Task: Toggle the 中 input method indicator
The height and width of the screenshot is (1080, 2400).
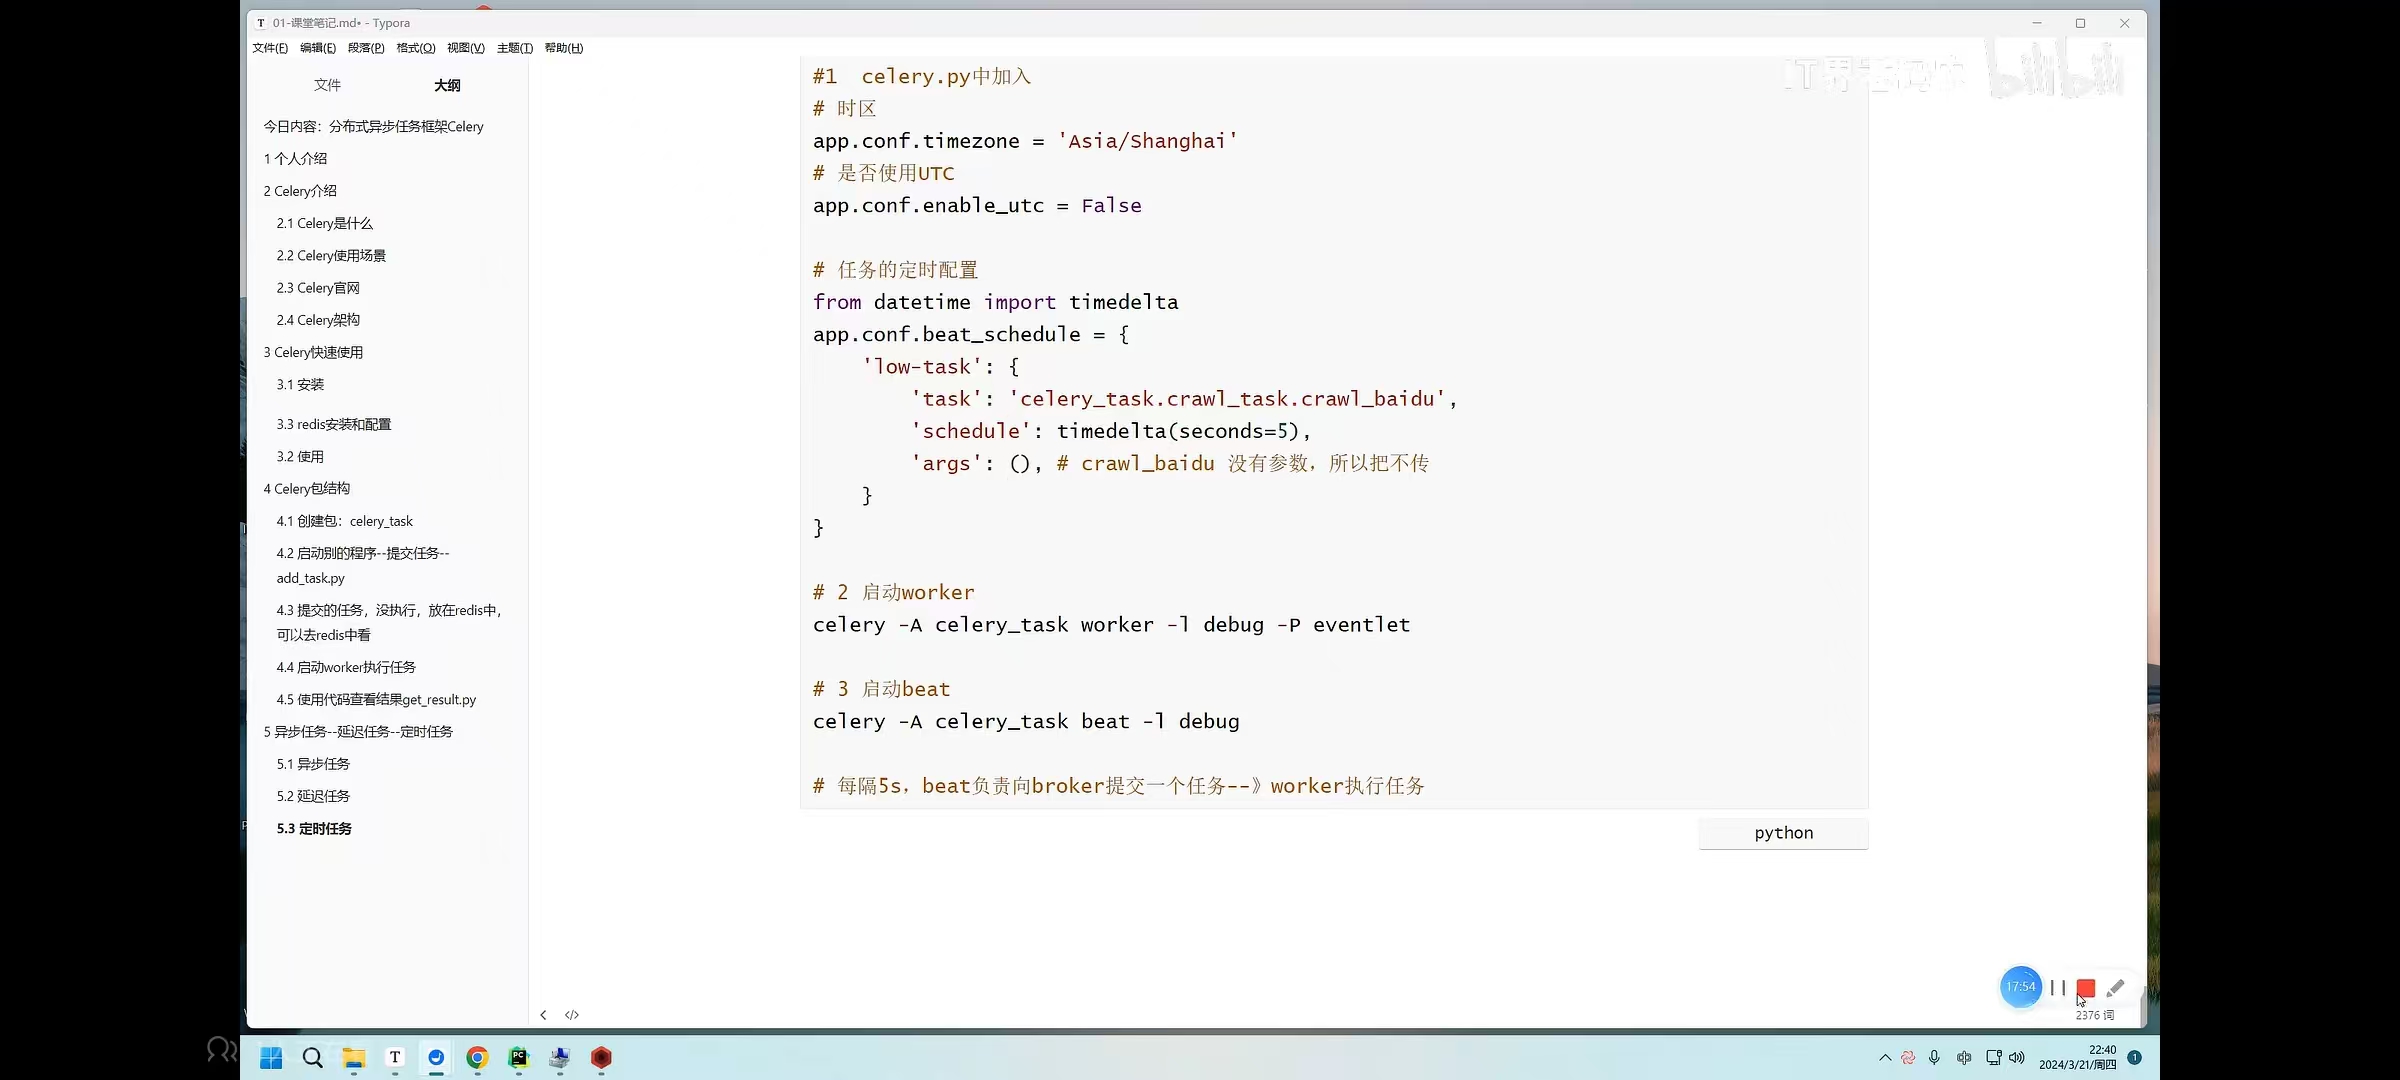Action: click(1964, 1058)
